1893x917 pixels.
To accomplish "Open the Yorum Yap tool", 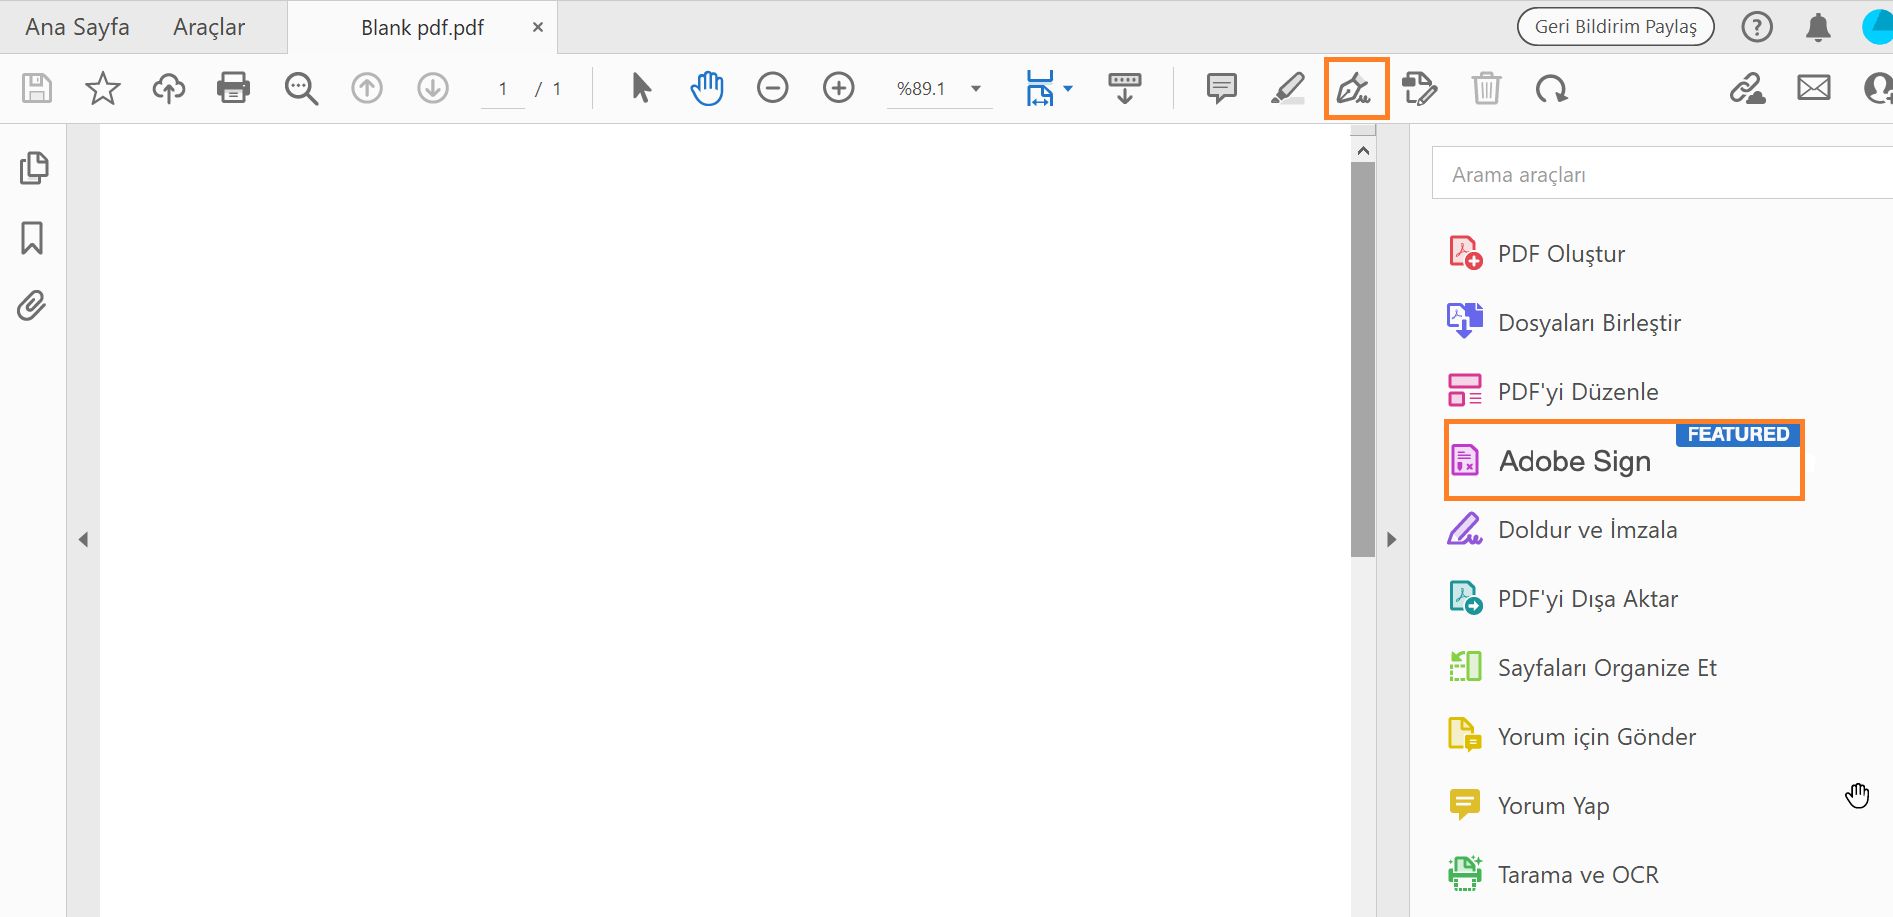I will click(1529, 806).
